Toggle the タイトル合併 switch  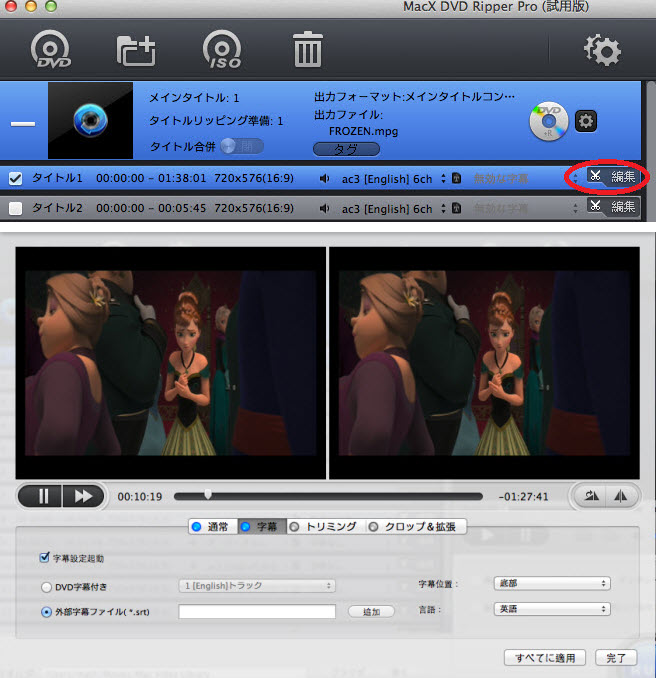[x=242, y=146]
